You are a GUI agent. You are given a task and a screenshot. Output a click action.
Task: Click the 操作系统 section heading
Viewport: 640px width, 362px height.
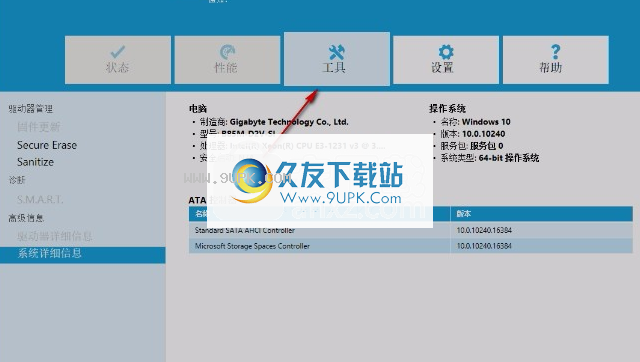(x=447, y=109)
